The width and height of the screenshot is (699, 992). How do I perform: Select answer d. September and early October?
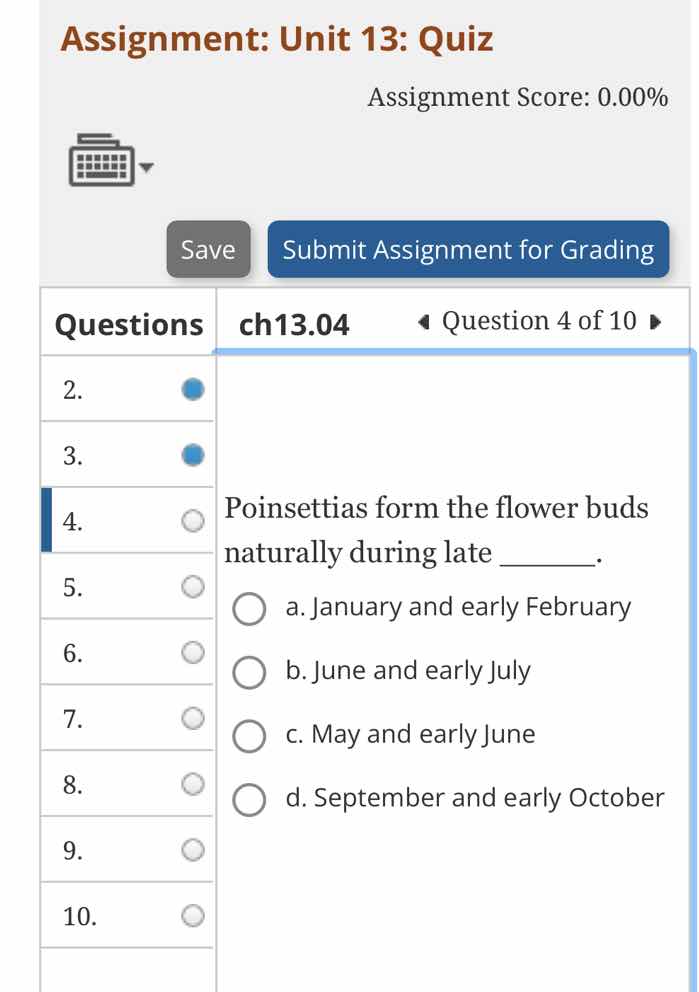coord(249,800)
